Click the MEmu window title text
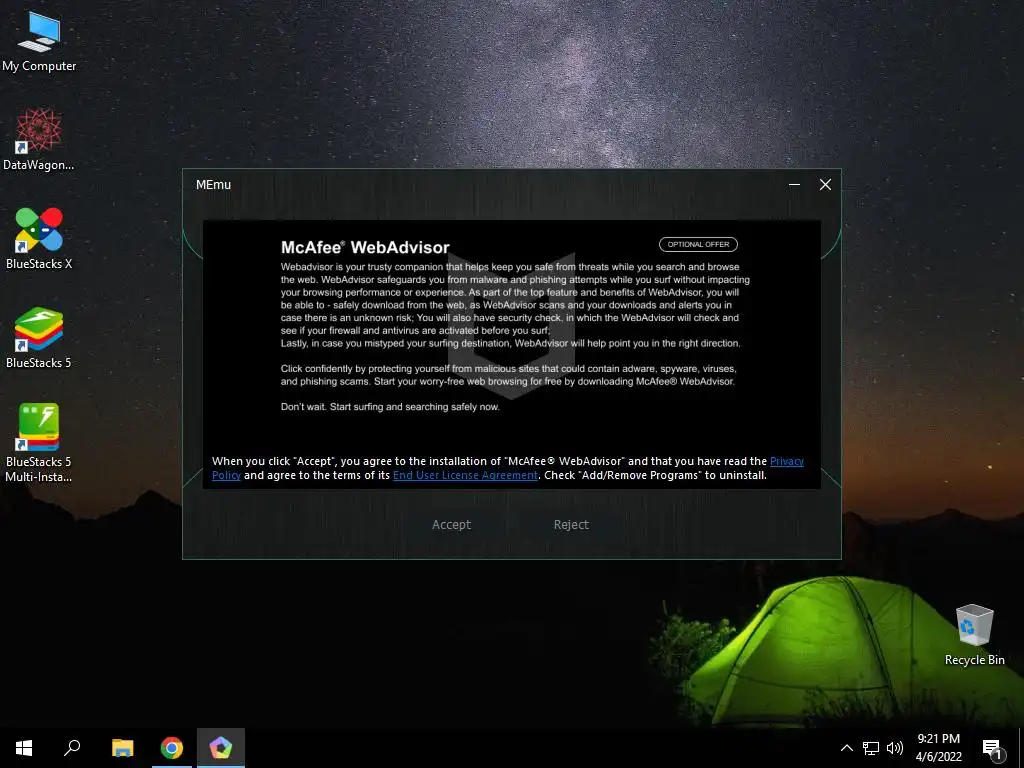The height and width of the screenshot is (768, 1024). [x=214, y=185]
